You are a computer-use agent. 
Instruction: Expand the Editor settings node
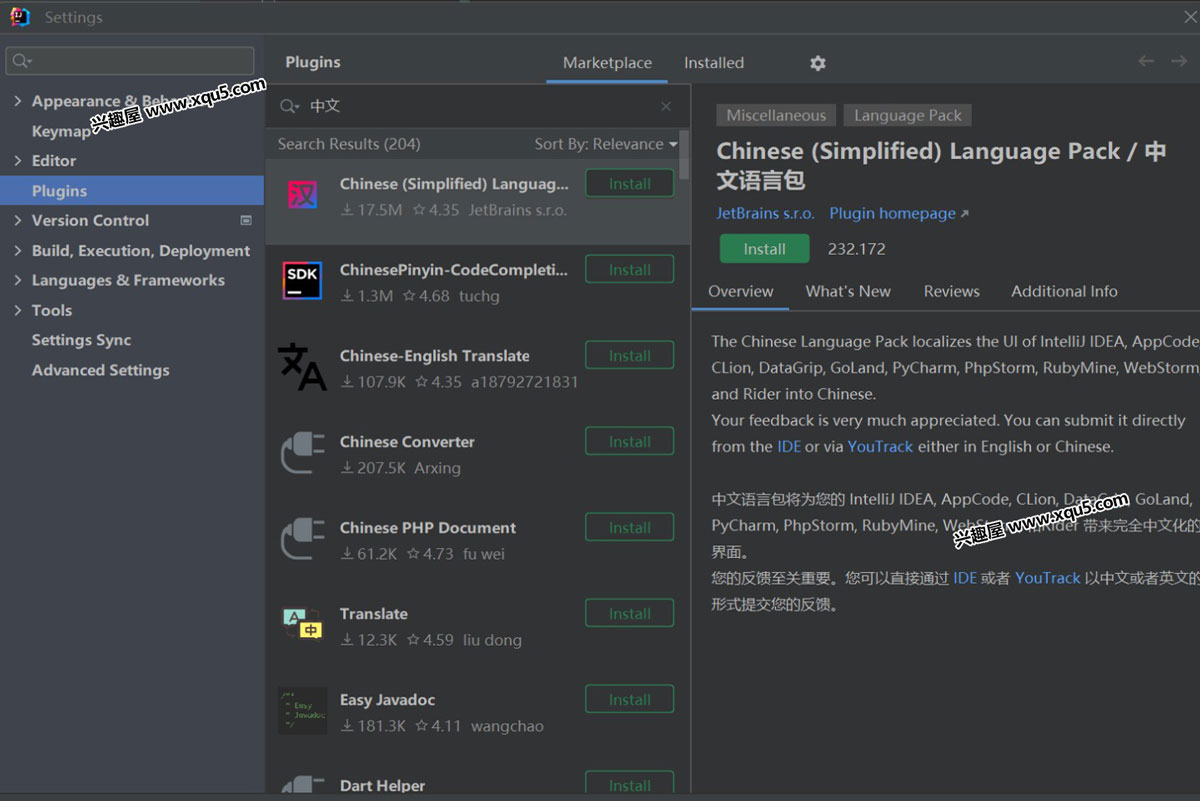pos(17,160)
